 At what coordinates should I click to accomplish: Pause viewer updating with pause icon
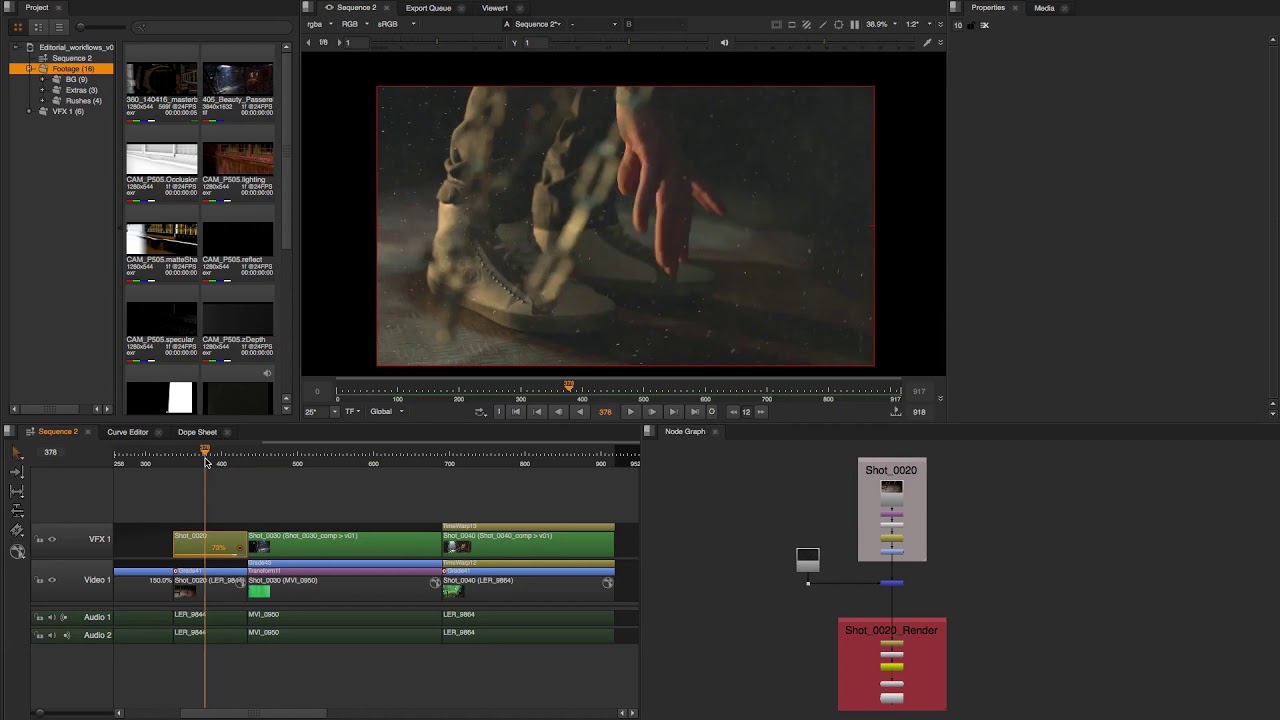click(x=854, y=24)
